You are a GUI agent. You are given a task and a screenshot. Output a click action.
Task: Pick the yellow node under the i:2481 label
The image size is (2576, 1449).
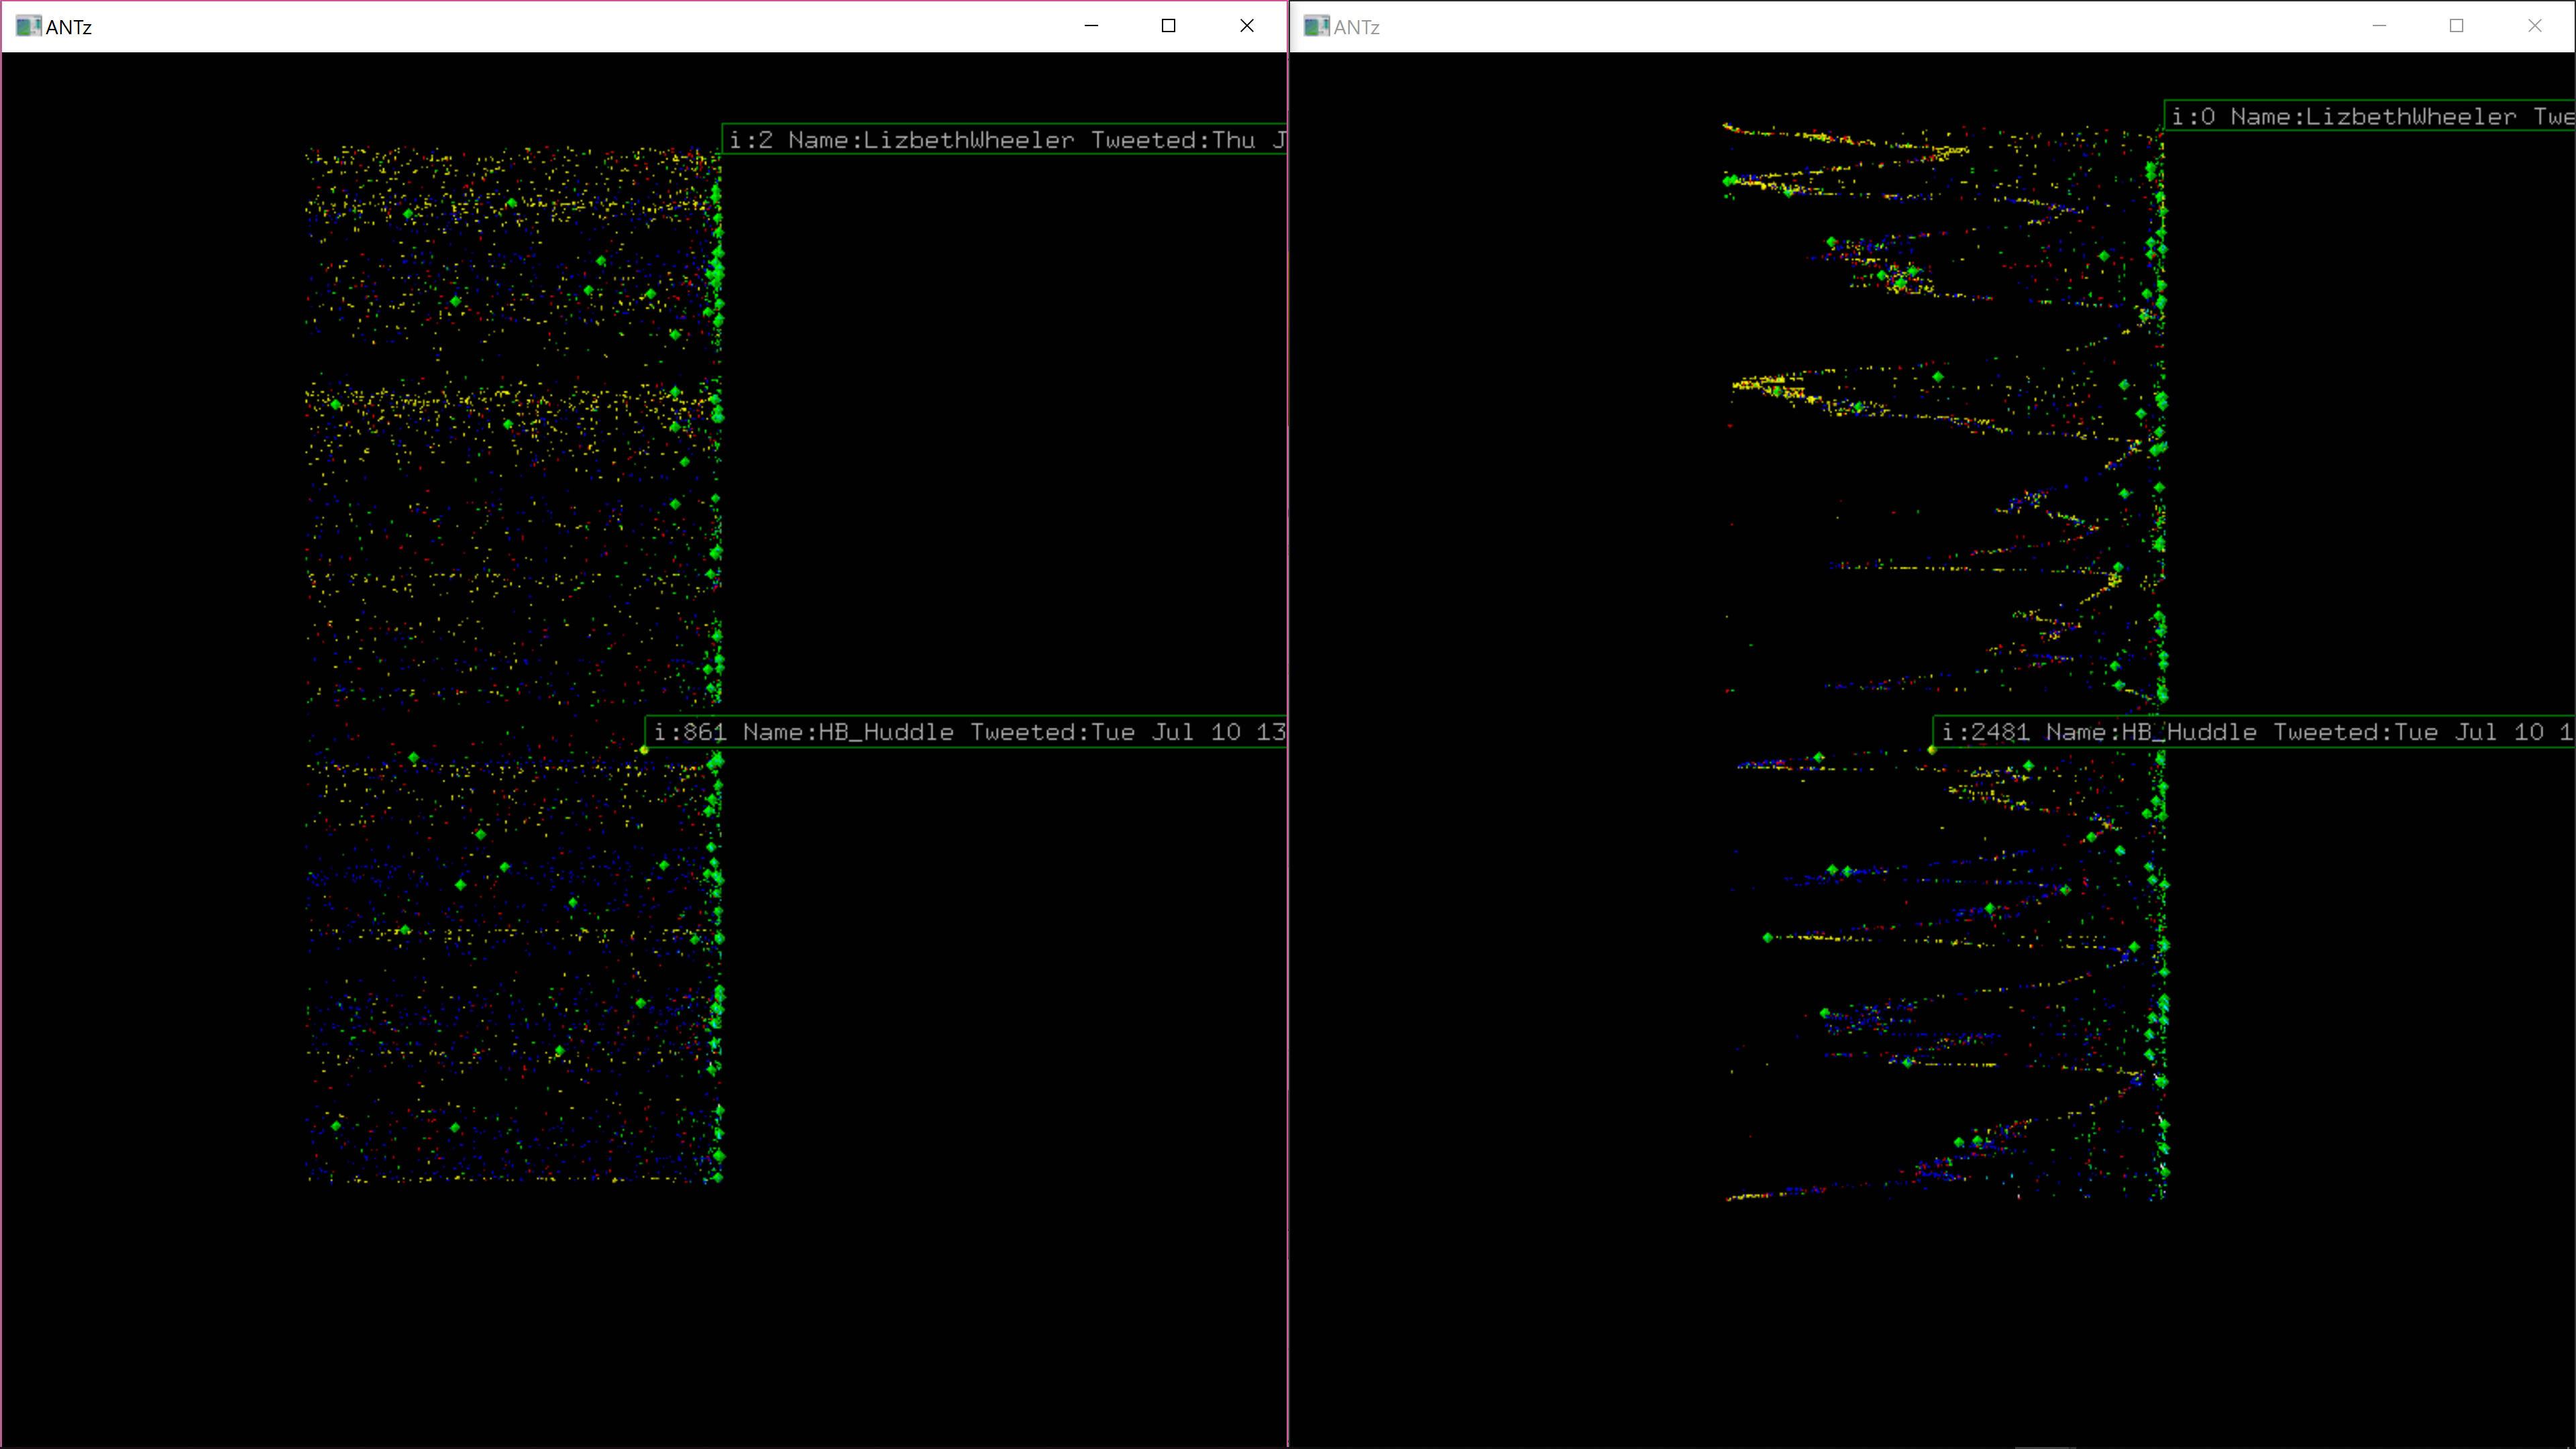[1932, 750]
